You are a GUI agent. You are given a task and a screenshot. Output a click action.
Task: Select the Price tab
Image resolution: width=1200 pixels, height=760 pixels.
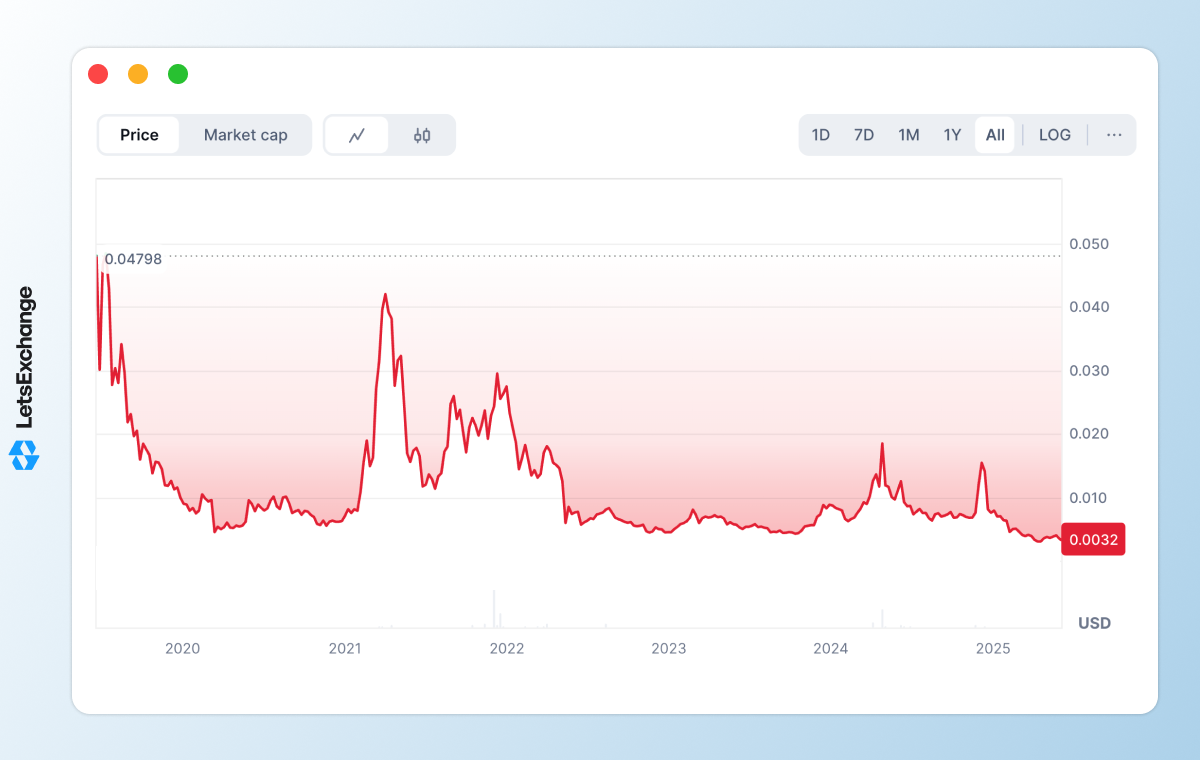(139, 135)
